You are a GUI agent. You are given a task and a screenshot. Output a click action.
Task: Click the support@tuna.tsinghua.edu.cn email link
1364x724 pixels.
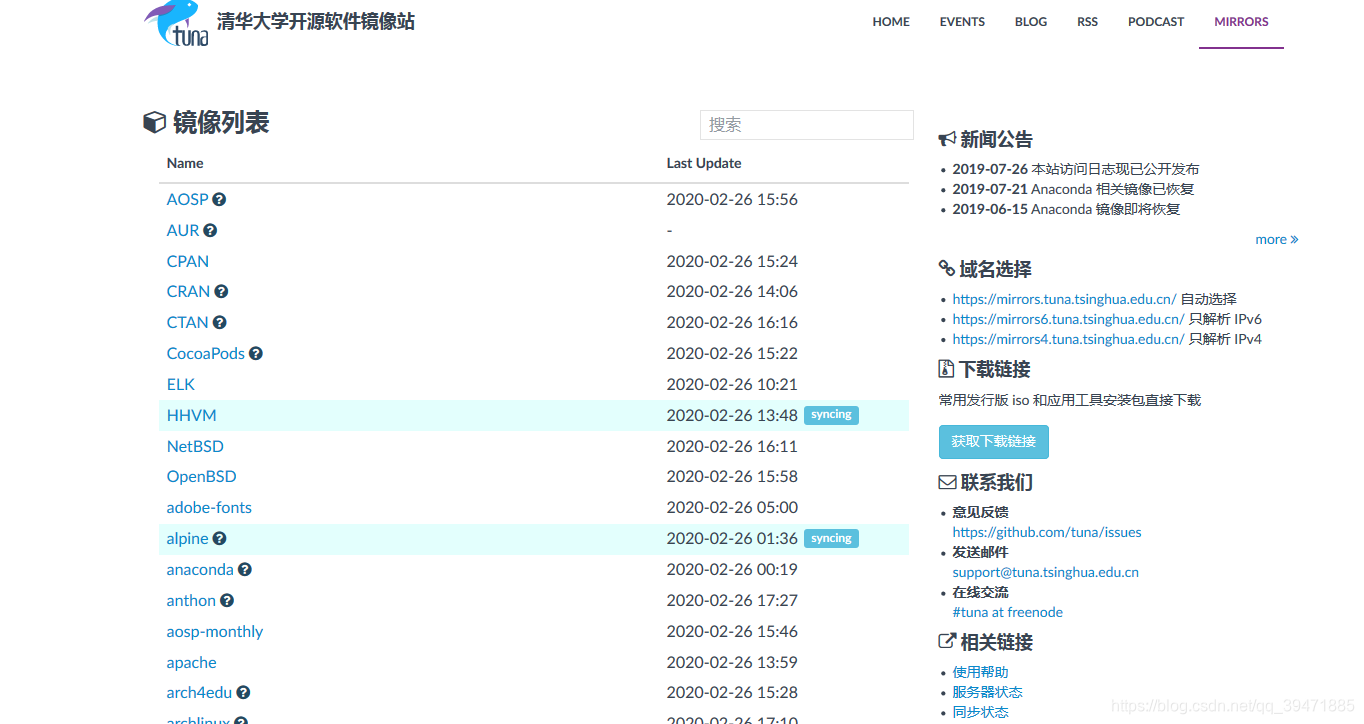click(1045, 573)
